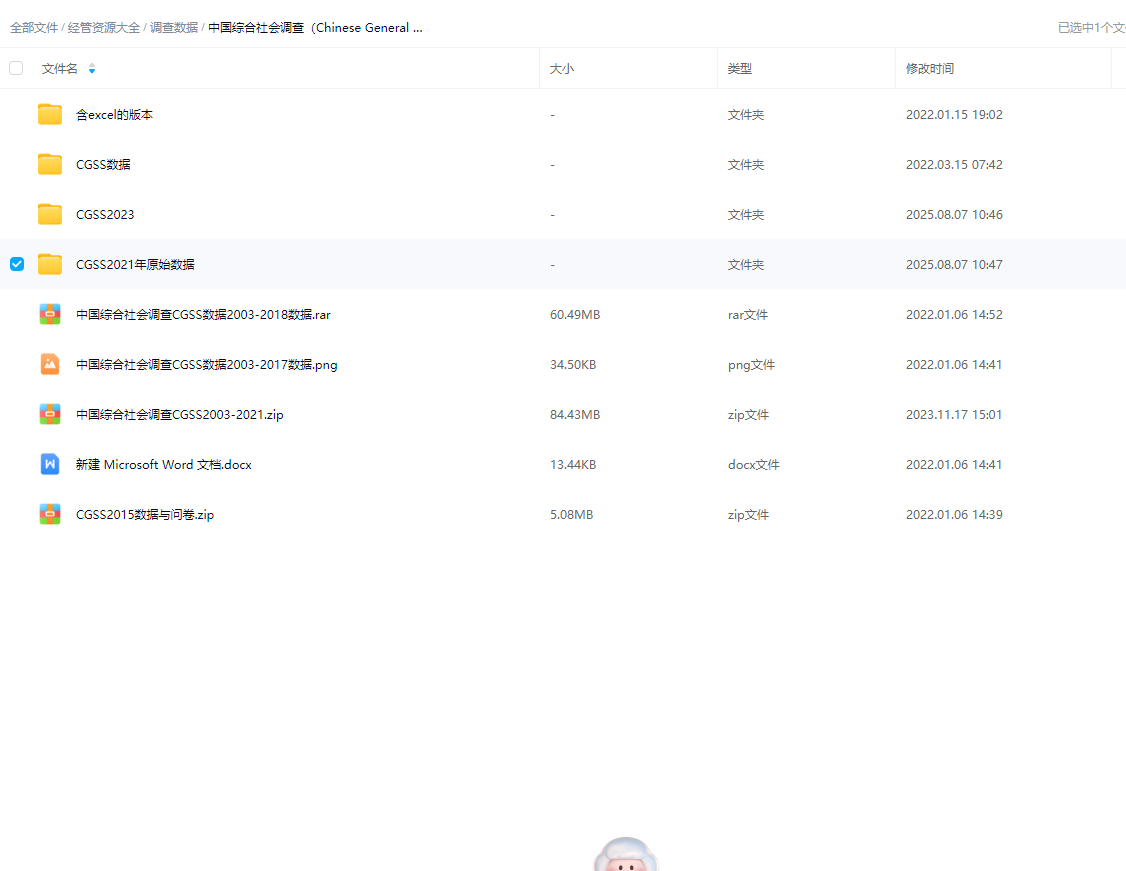Select file 新建 Microsoft Word 文档.docx
The height and width of the screenshot is (871, 1126).
pyautogui.click(x=164, y=465)
